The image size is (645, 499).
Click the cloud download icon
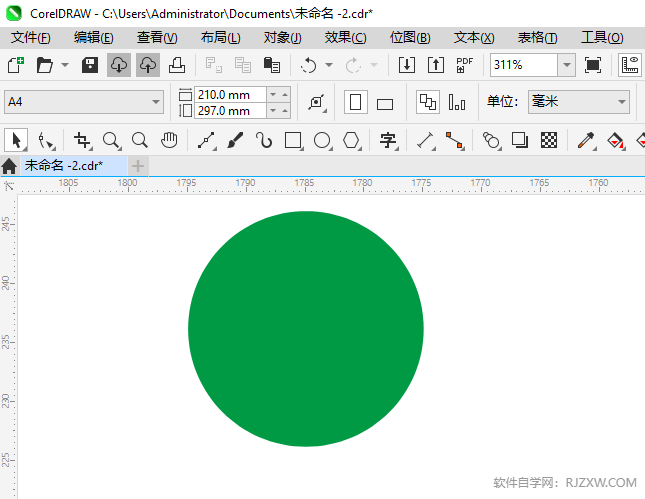pyautogui.click(x=119, y=65)
